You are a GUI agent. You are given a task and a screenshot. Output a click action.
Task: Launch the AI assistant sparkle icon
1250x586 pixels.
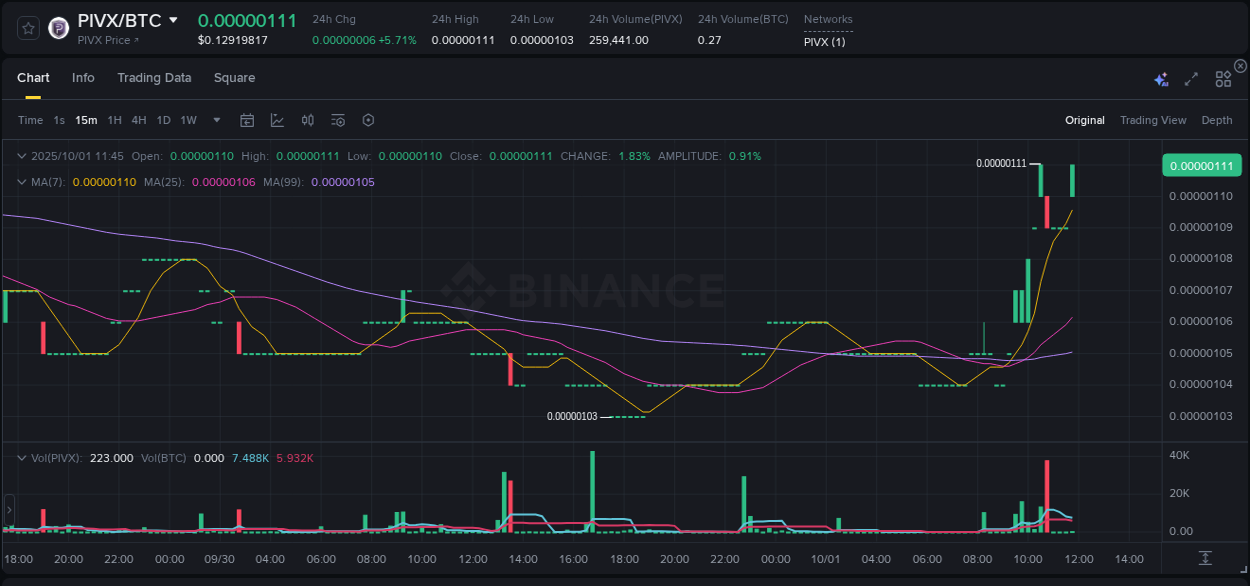(x=1161, y=78)
